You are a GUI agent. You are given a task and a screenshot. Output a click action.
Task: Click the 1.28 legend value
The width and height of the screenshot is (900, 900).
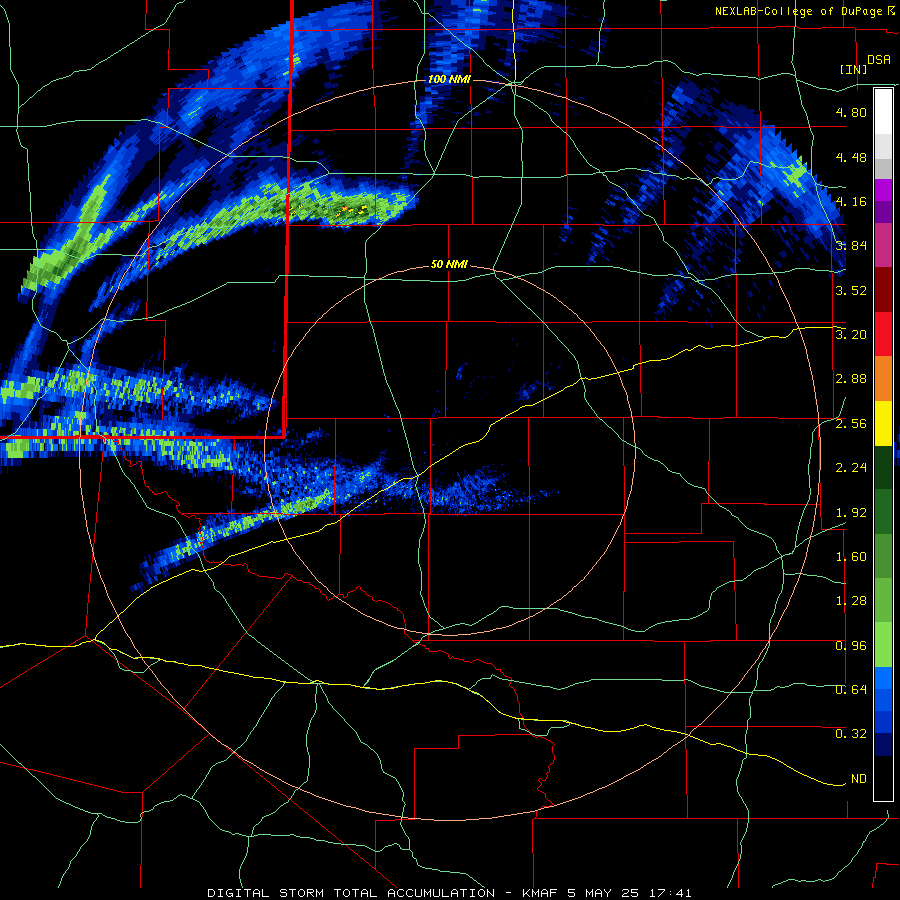coord(851,601)
